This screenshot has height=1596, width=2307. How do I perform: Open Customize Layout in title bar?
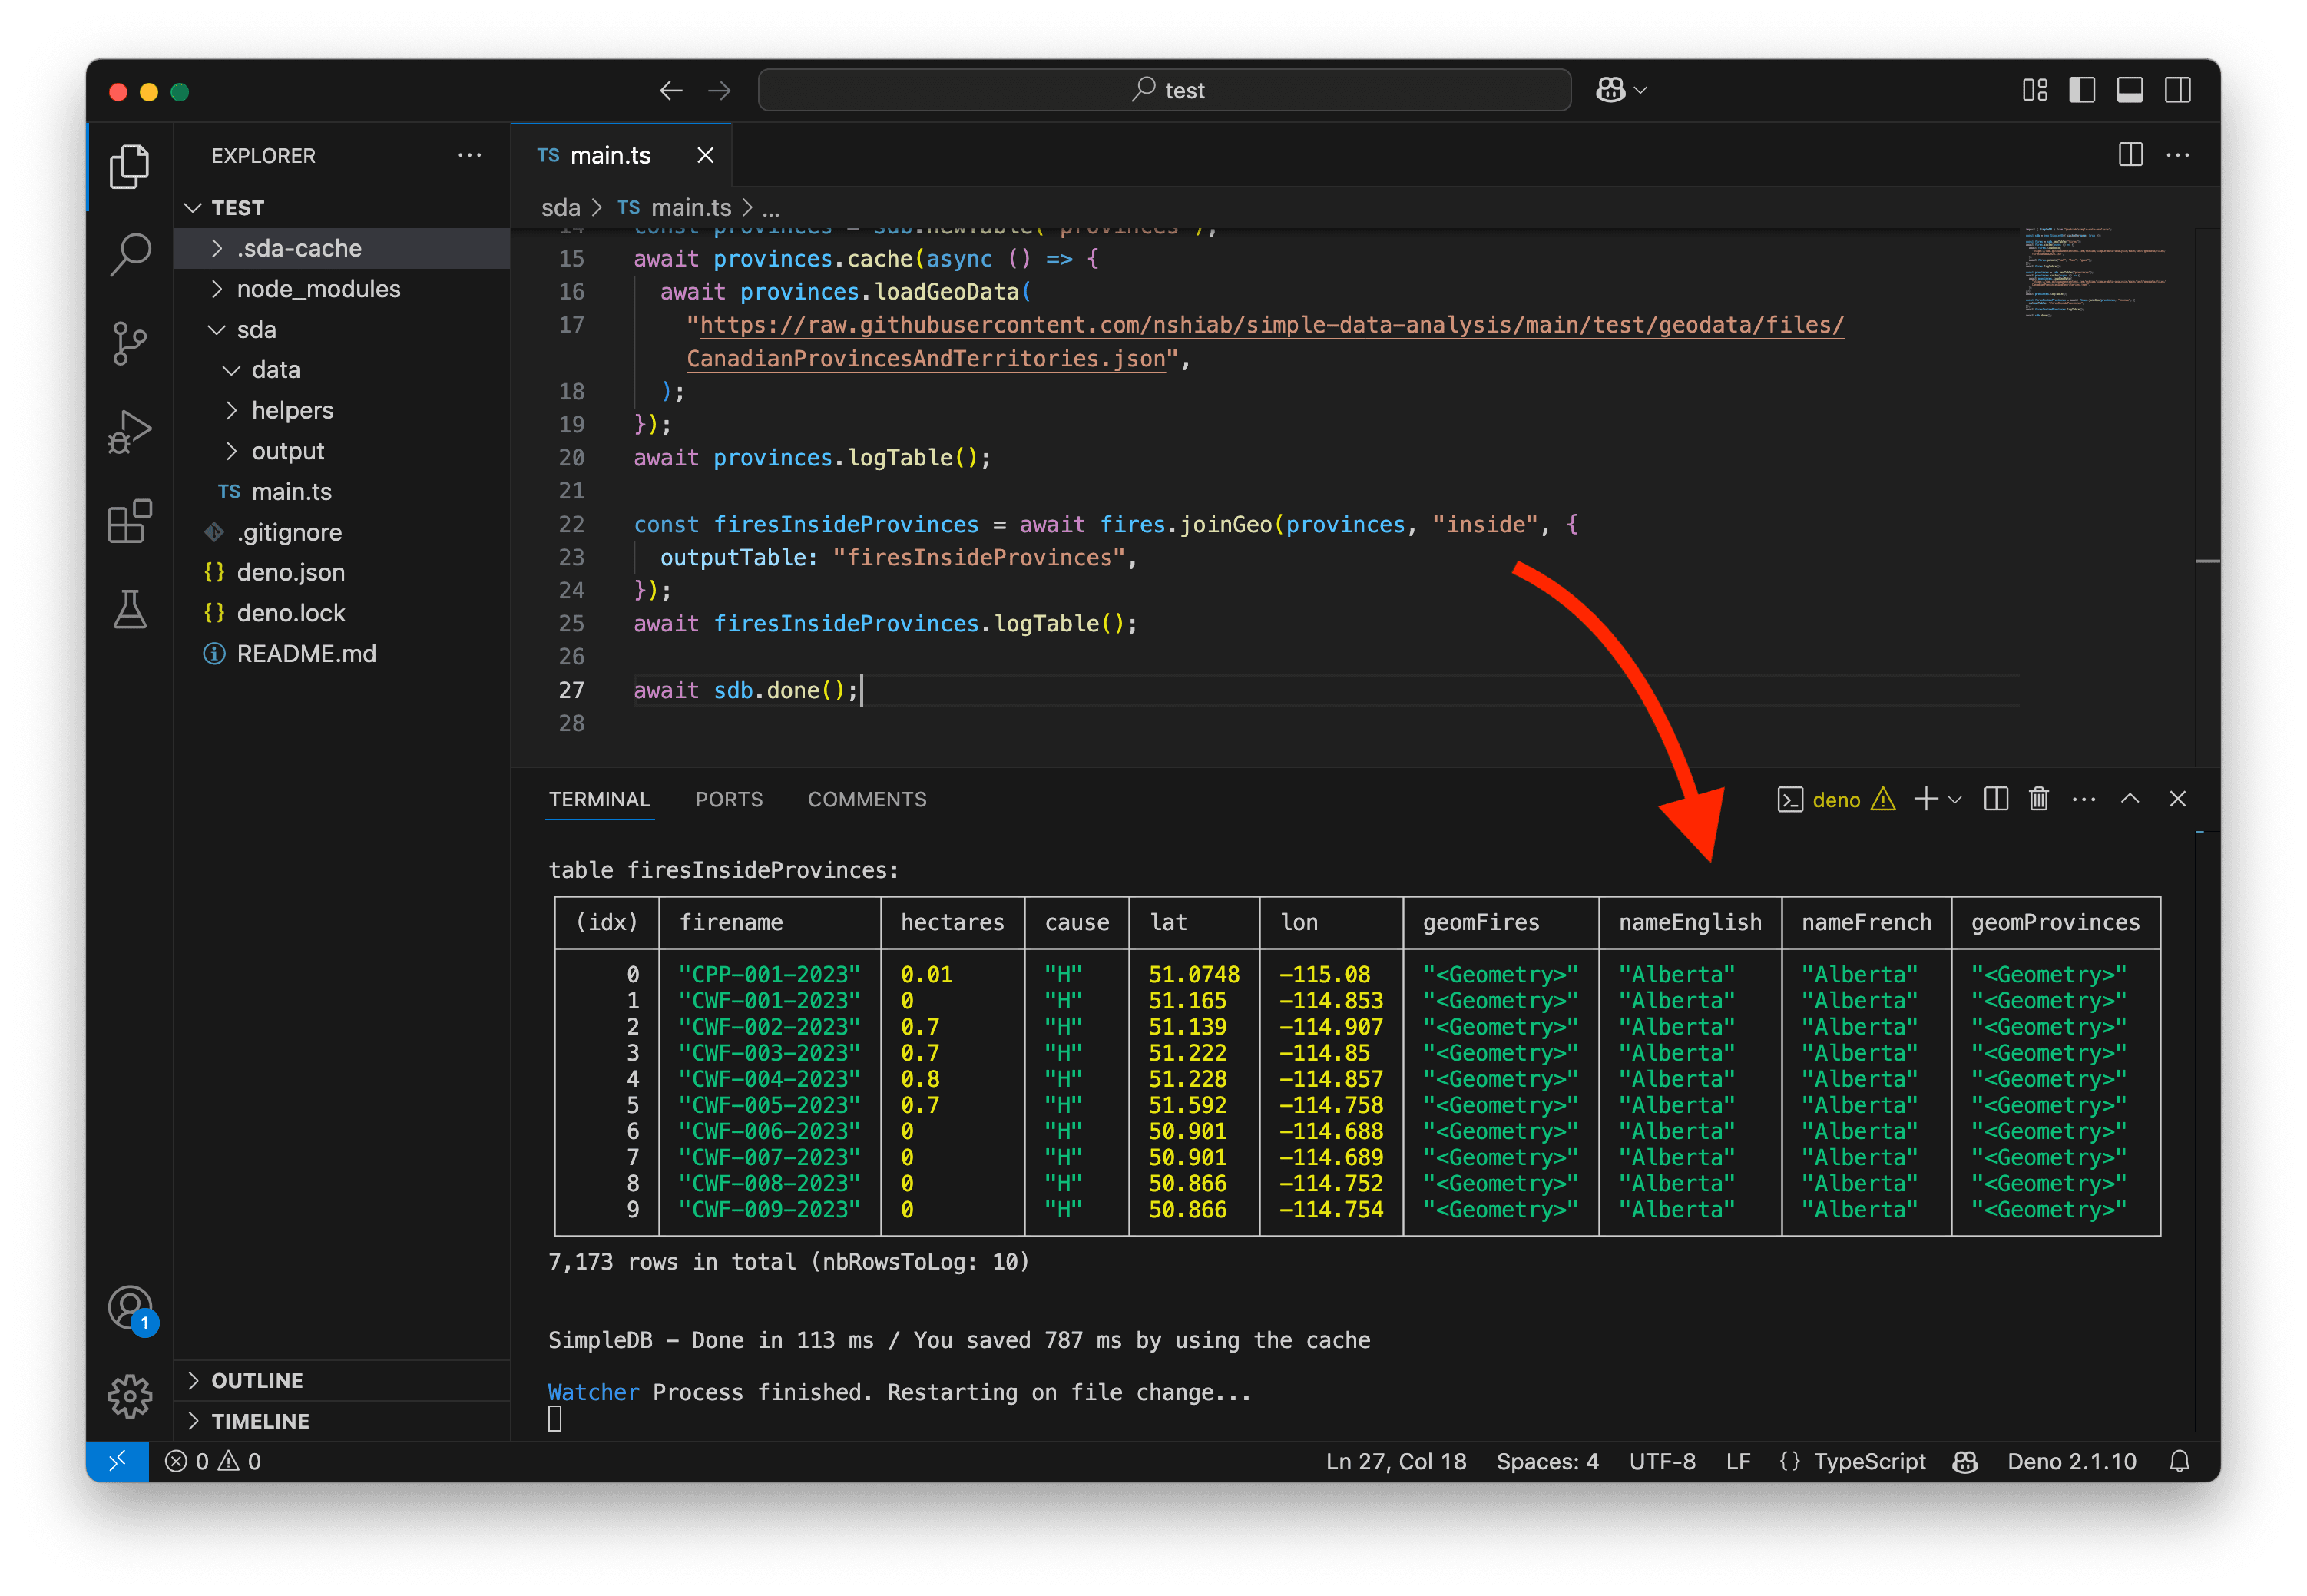(x=2034, y=91)
